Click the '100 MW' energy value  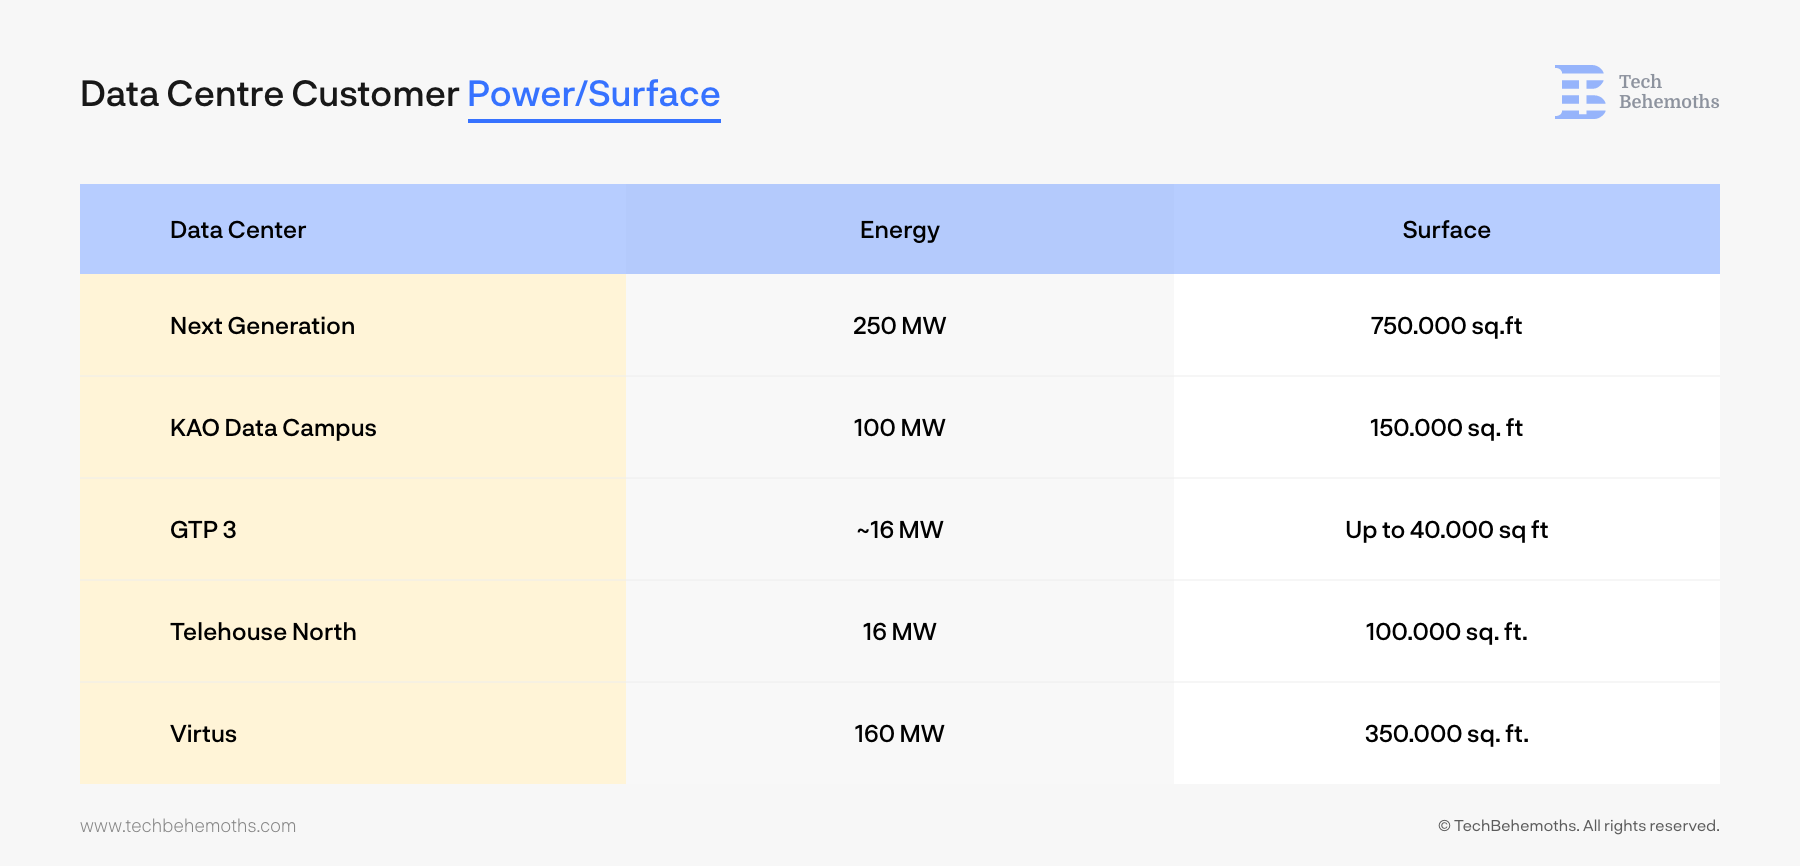[x=899, y=428]
